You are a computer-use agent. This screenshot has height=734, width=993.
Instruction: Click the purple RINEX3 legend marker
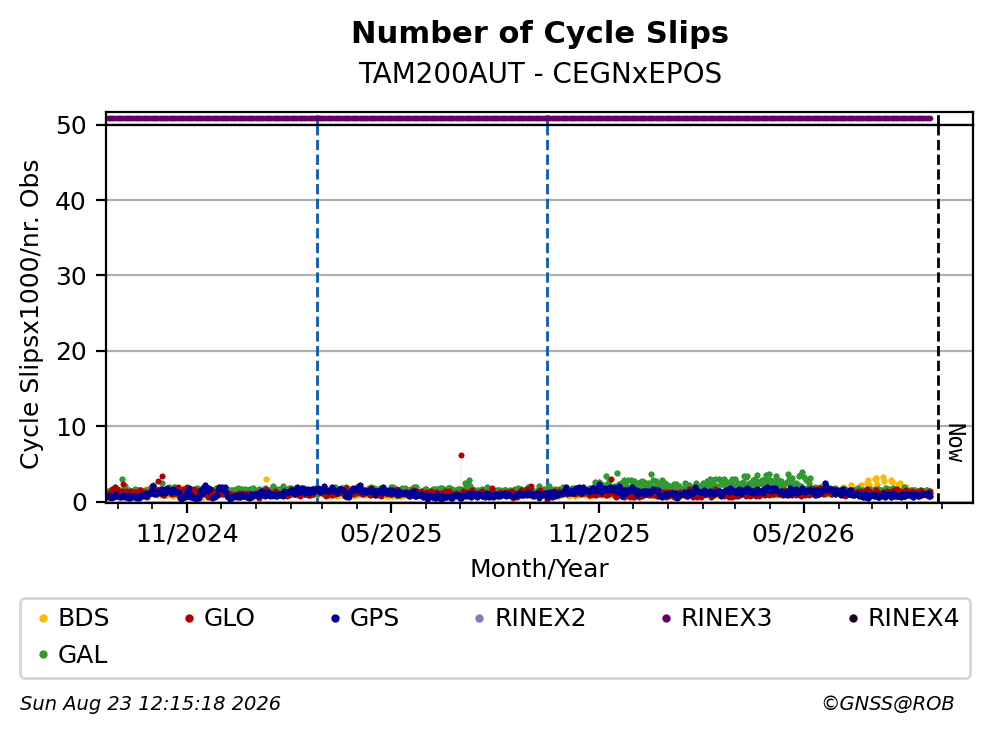[x=666, y=619]
